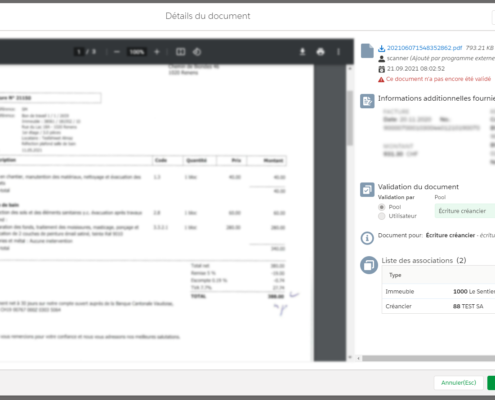This screenshot has height=400, width=495.
Task: Click the PDF page number field
Action: 79,52
